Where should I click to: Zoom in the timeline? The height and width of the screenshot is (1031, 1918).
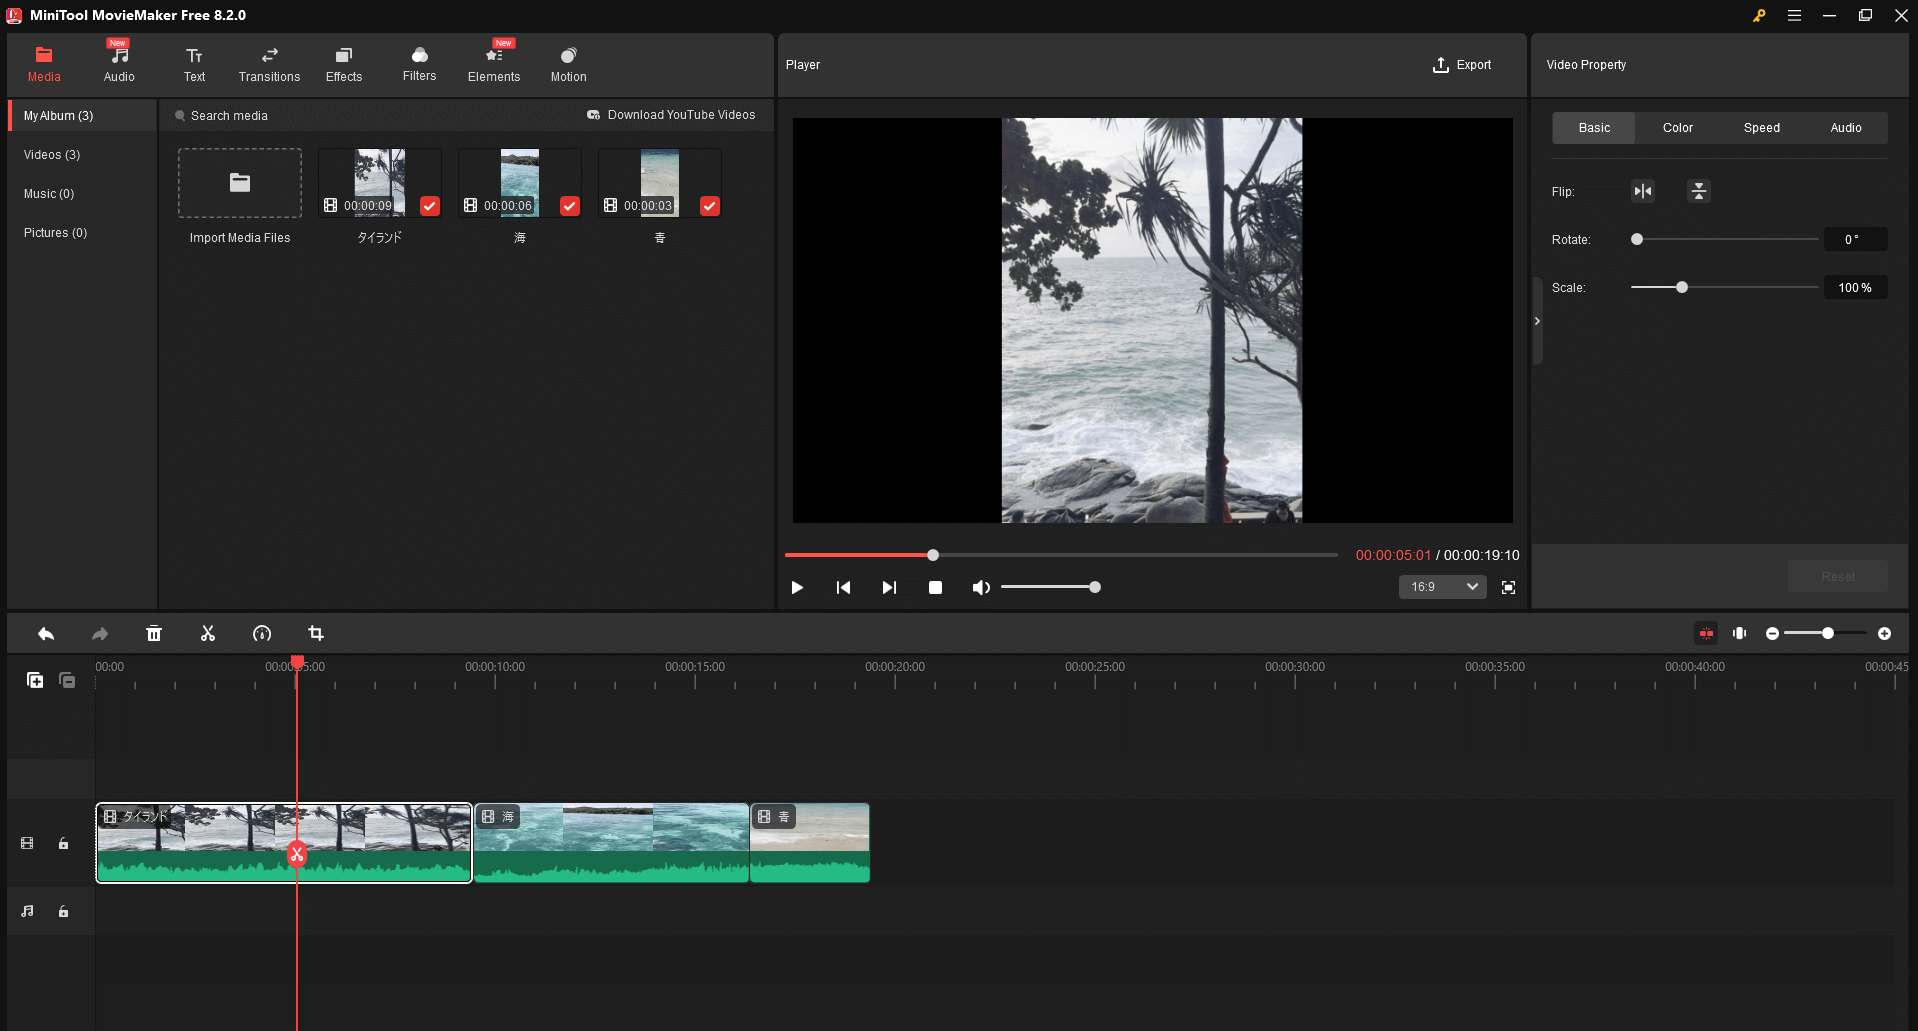(1884, 634)
